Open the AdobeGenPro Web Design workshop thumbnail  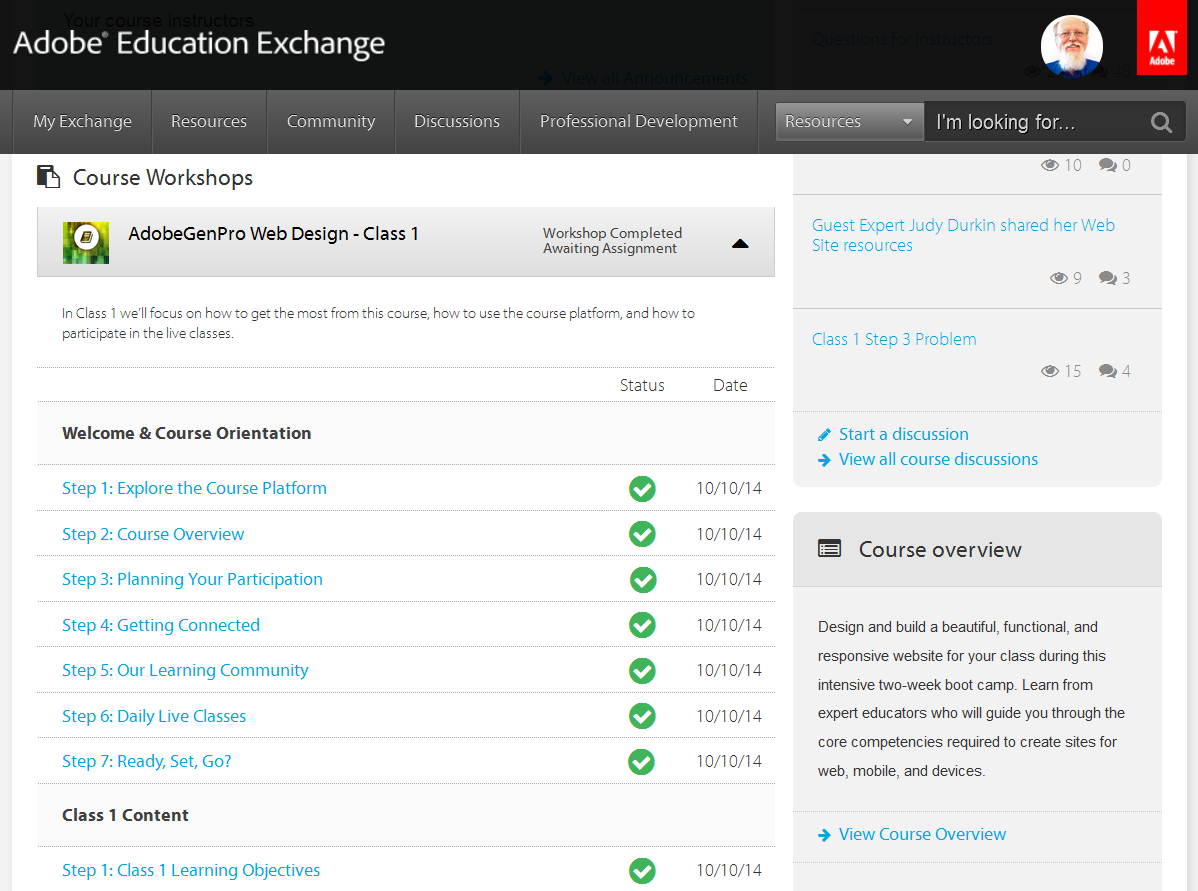(x=86, y=242)
